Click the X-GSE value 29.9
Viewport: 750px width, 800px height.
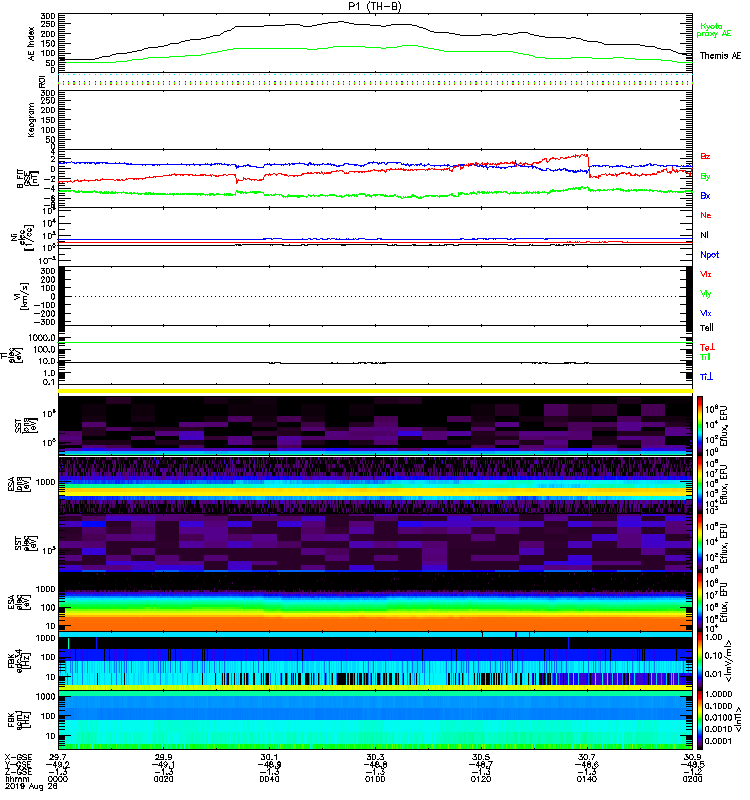(163, 757)
